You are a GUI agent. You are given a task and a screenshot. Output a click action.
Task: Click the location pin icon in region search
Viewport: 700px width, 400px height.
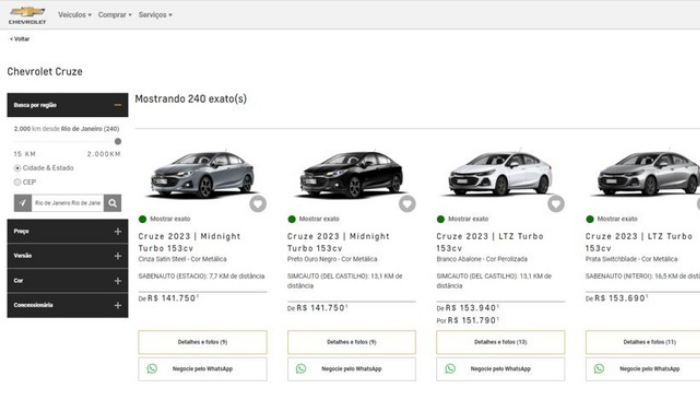(x=23, y=202)
